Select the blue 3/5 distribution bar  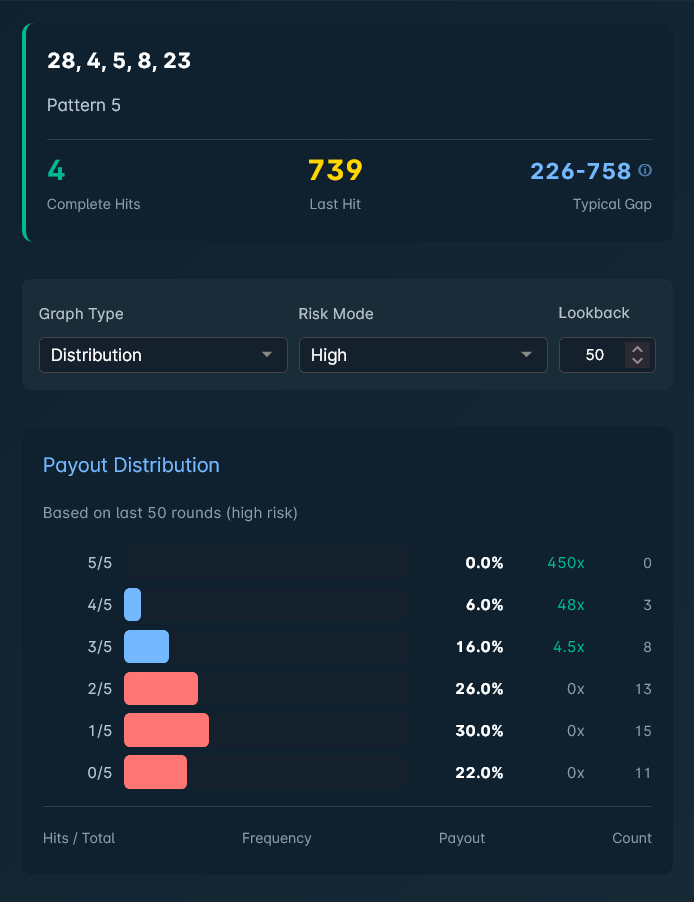coord(146,647)
